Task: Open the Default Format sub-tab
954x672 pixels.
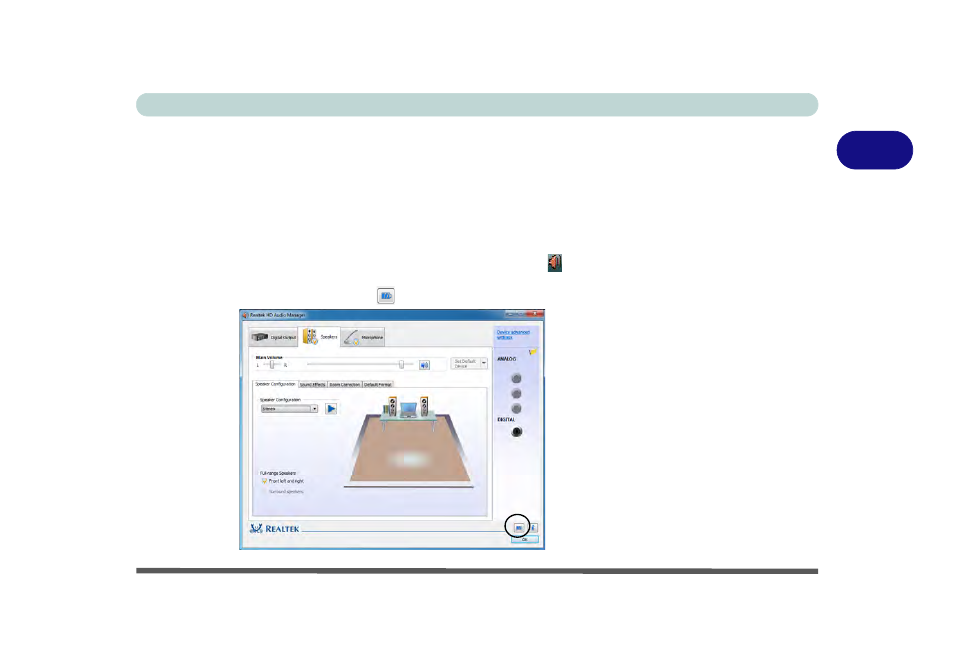Action: click(378, 384)
